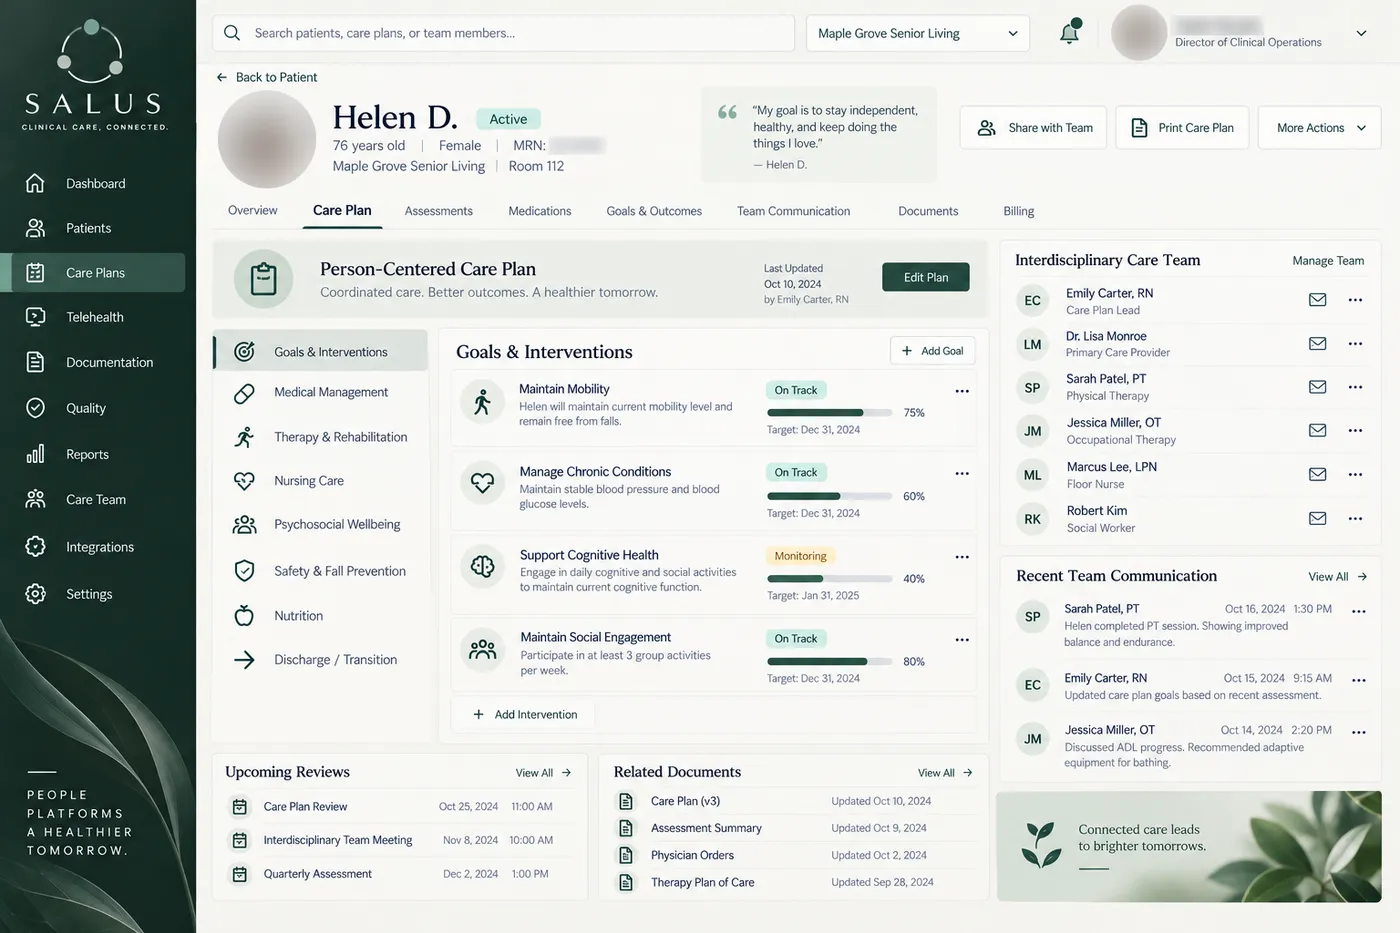The image size is (1400, 933).
Task: Email Robert Kim via envelope icon
Action: pos(1318,518)
